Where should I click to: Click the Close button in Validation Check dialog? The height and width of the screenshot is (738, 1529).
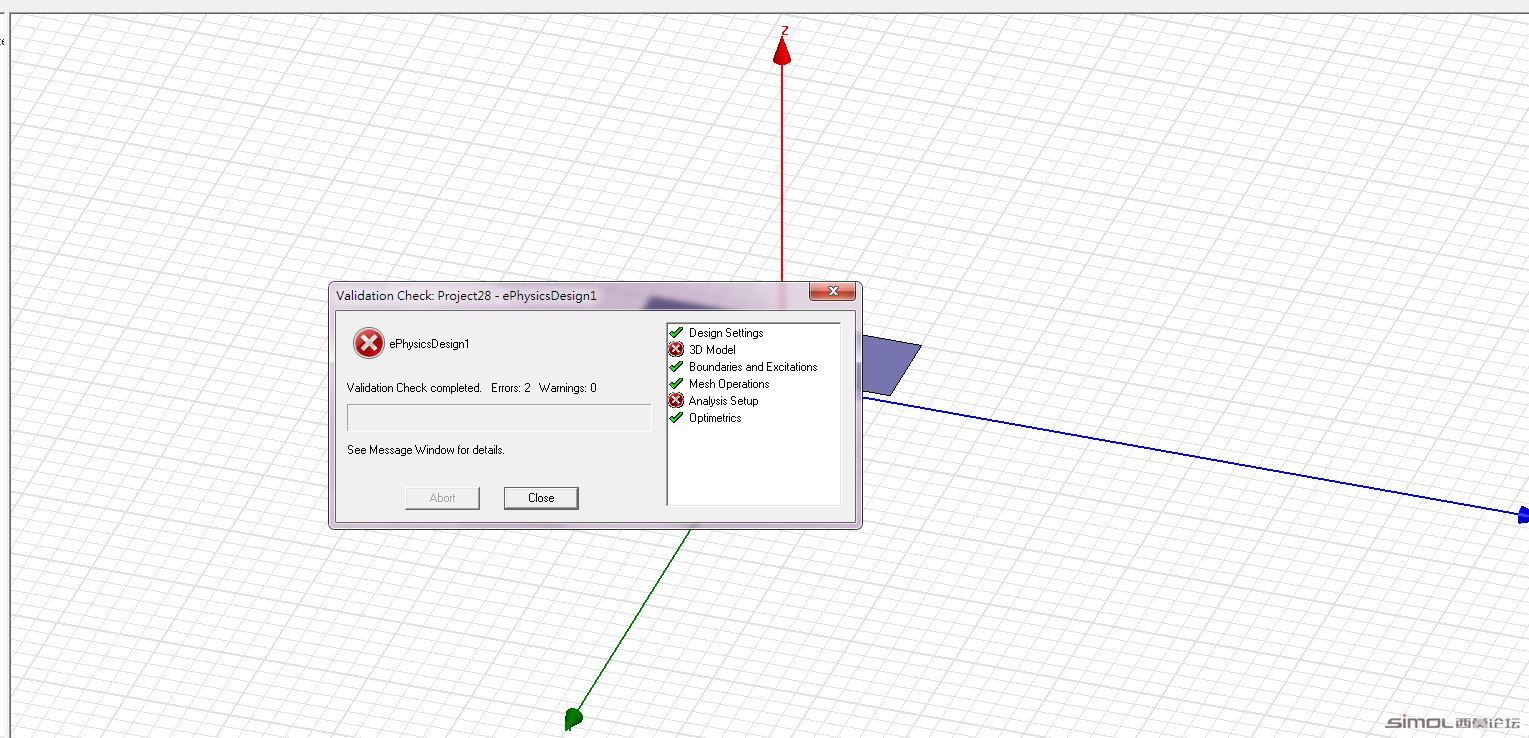[541, 498]
